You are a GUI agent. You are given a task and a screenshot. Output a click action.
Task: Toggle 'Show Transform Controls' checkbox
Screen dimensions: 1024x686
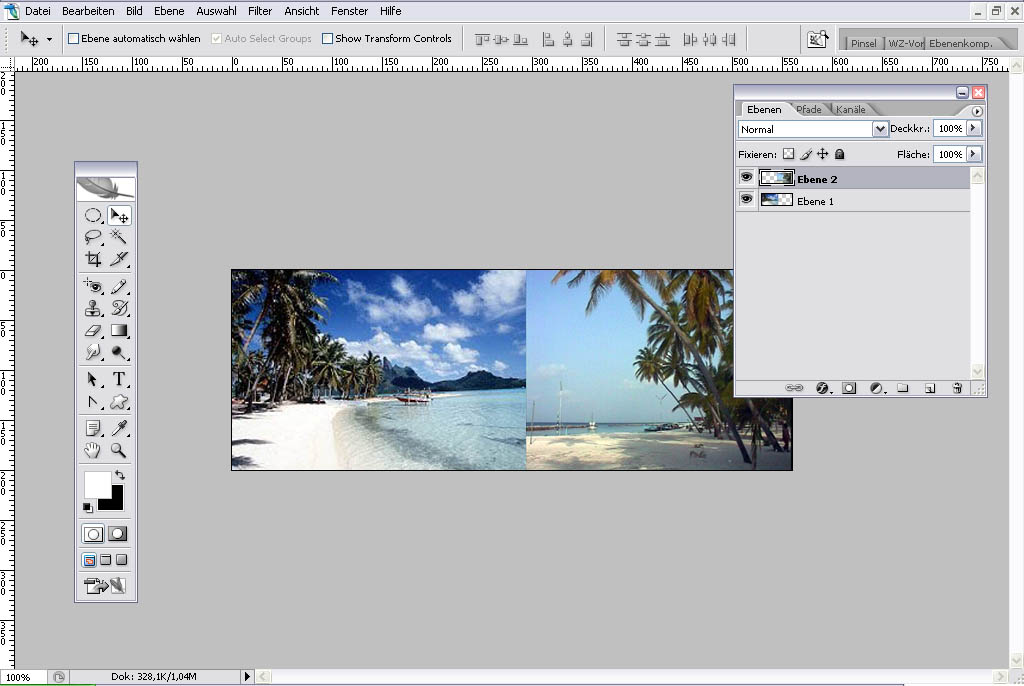pyautogui.click(x=327, y=39)
